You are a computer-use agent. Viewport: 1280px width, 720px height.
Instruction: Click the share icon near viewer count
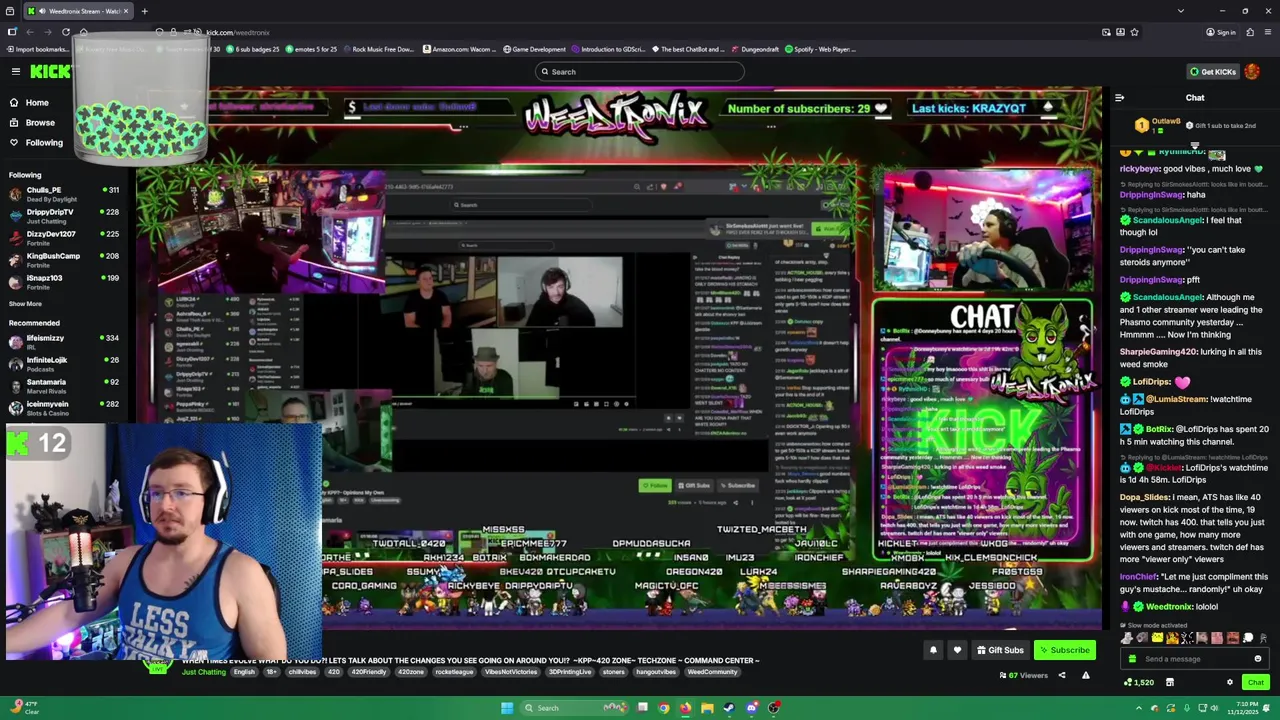click(x=1062, y=675)
